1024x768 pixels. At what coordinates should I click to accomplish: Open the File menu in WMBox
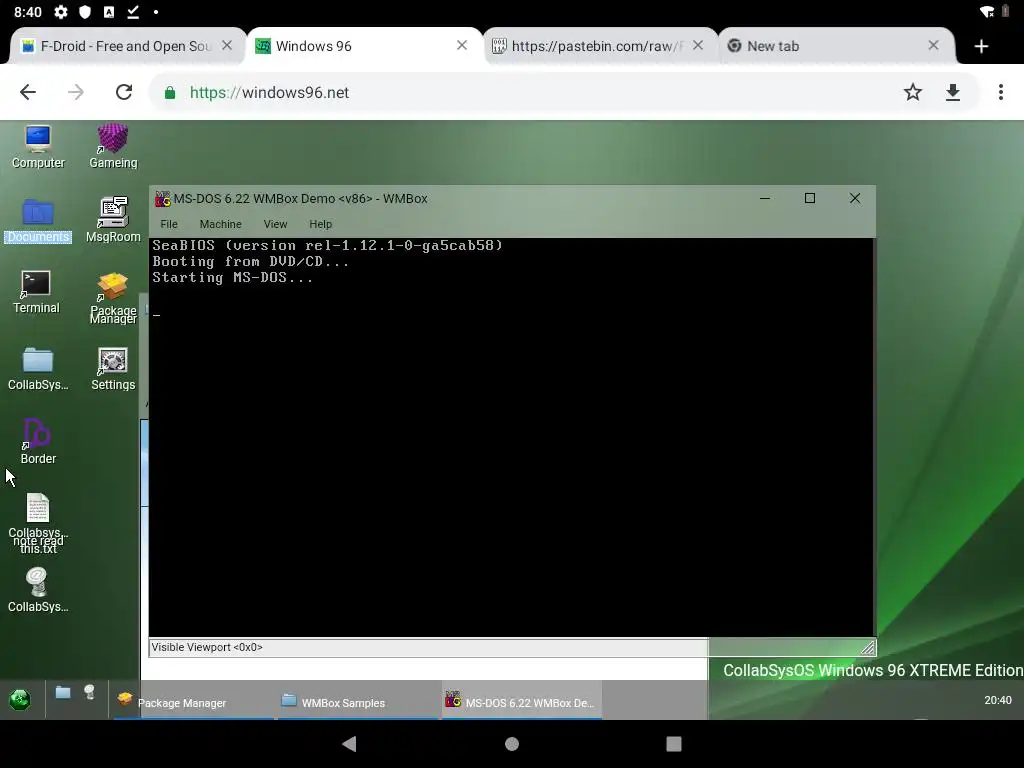(x=169, y=224)
